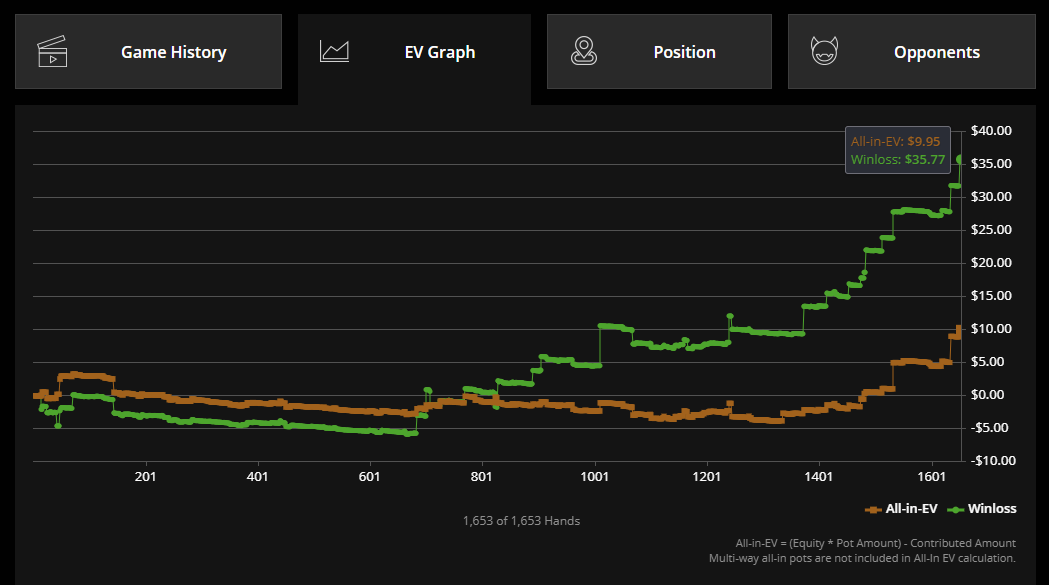The image size is (1049, 585).
Task: Click the multi-way all-in pots note
Action: pos(862,558)
